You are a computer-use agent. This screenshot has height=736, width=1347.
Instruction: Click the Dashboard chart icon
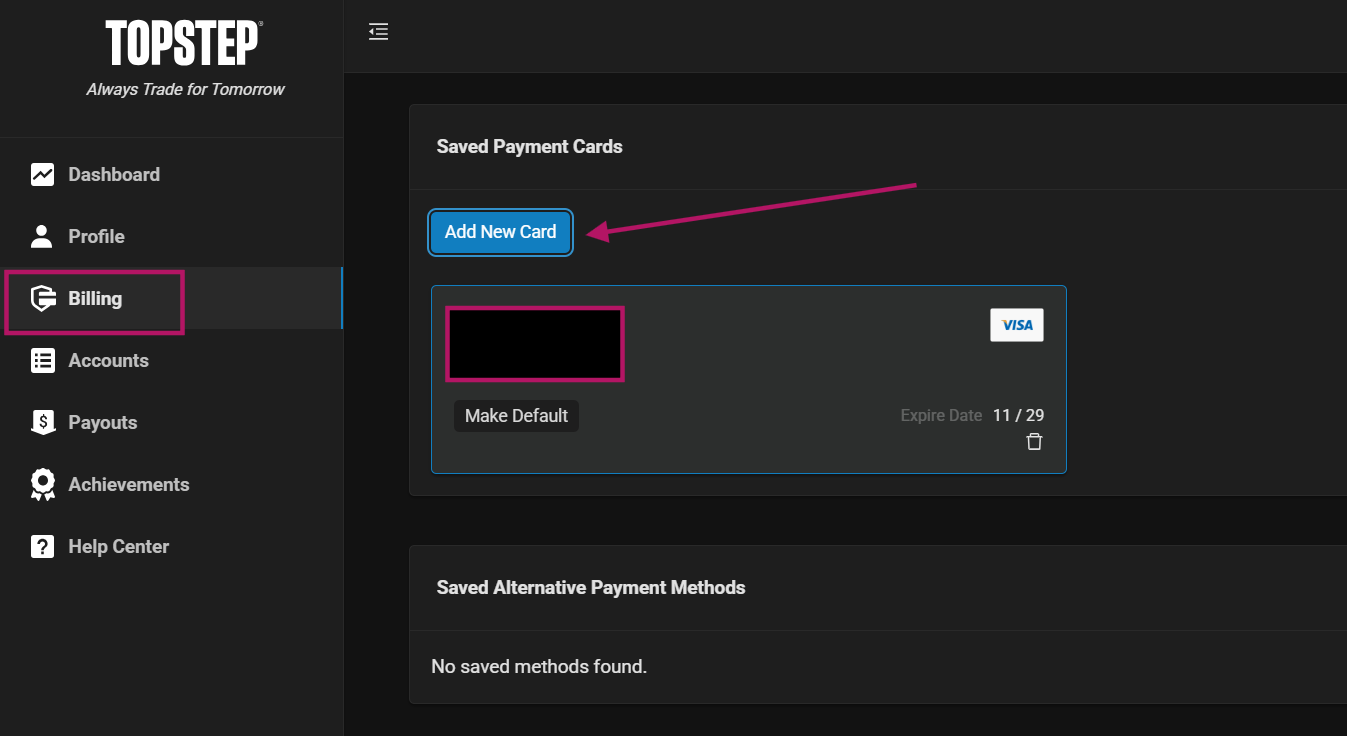pos(42,175)
